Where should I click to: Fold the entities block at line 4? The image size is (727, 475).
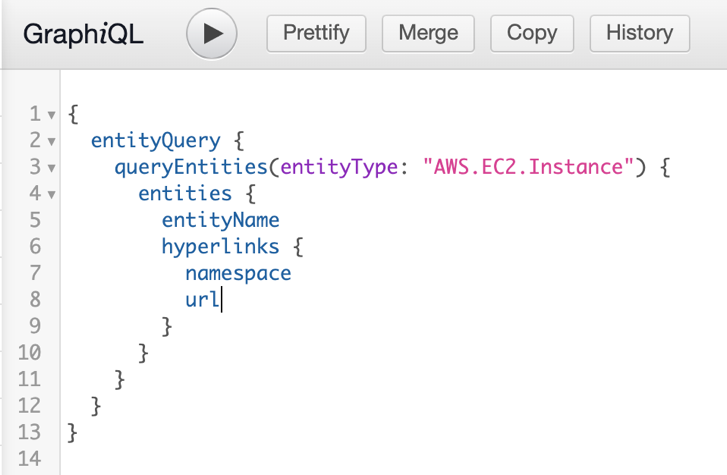tap(52, 194)
